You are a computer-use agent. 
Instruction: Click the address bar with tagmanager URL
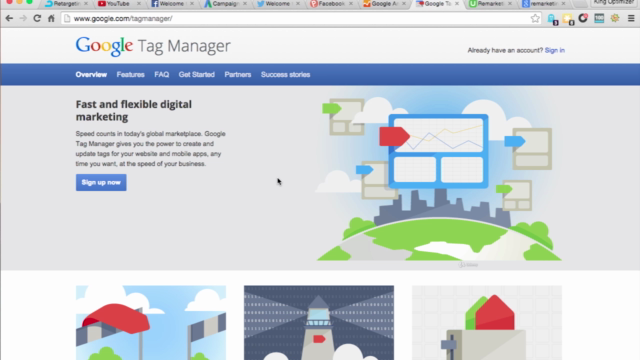coord(300,18)
